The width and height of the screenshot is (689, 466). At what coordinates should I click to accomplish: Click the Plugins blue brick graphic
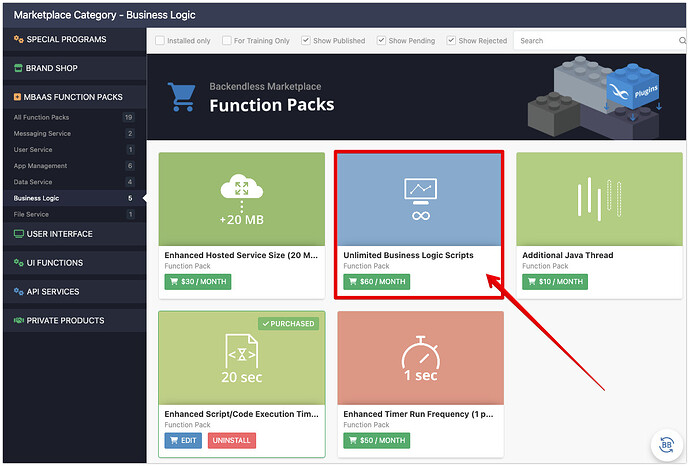(633, 87)
